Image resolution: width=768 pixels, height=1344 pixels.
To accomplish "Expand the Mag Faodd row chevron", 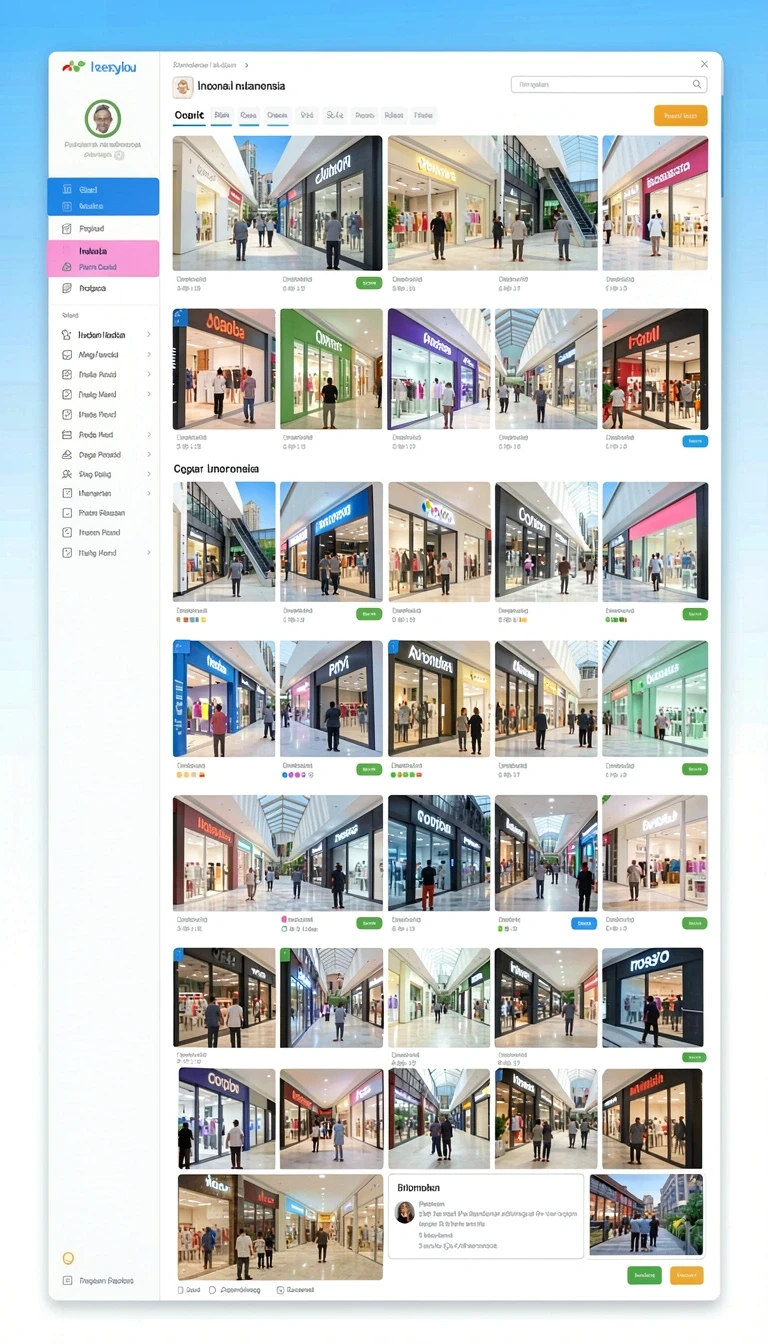I will (x=149, y=355).
